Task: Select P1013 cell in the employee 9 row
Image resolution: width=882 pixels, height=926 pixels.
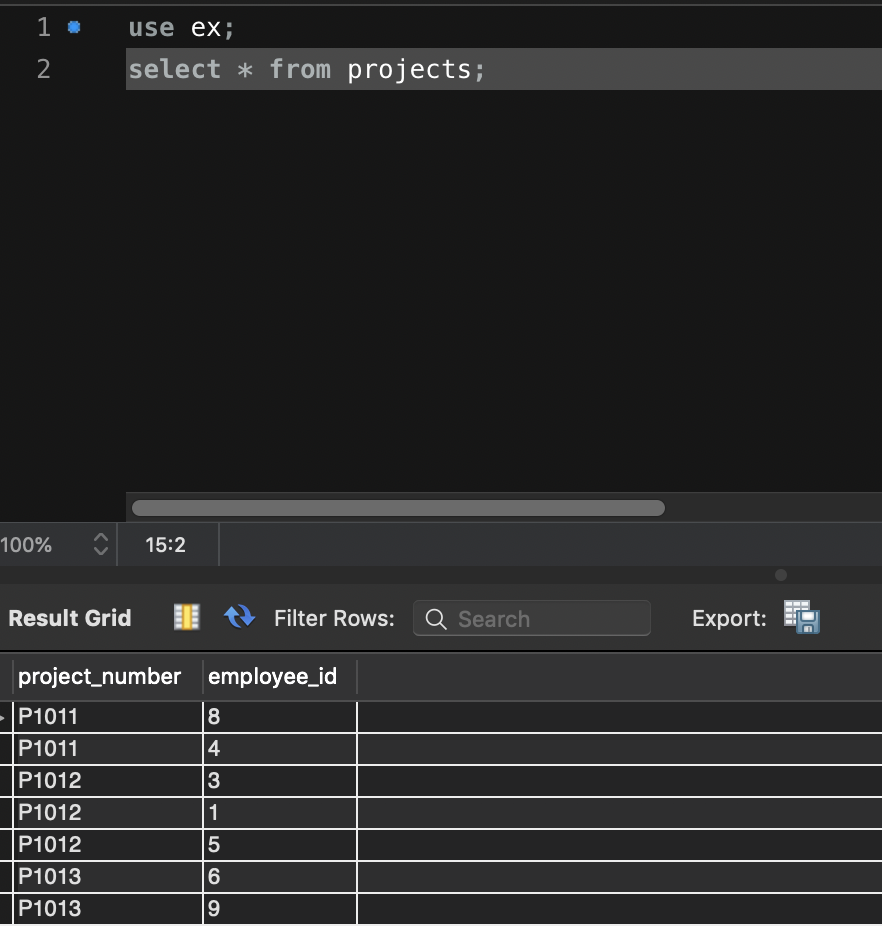Action: pyautogui.click(x=108, y=908)
